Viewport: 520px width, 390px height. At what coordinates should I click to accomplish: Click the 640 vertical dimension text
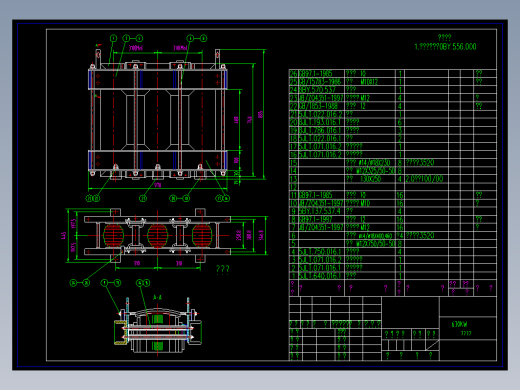(x=236, y=120)
